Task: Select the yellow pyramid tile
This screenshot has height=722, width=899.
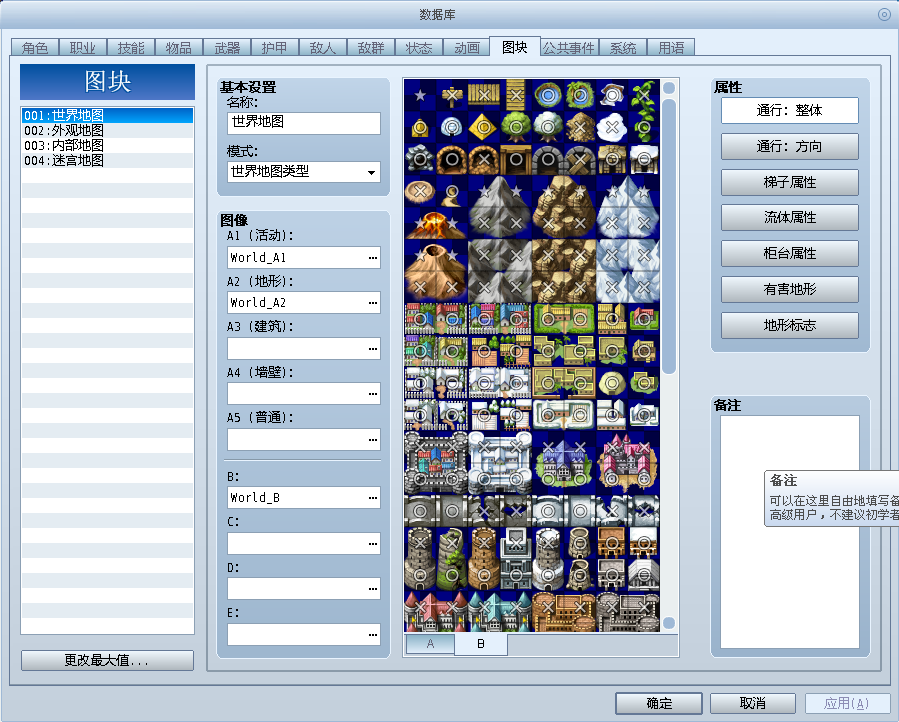Action: [x=484, y=127]
